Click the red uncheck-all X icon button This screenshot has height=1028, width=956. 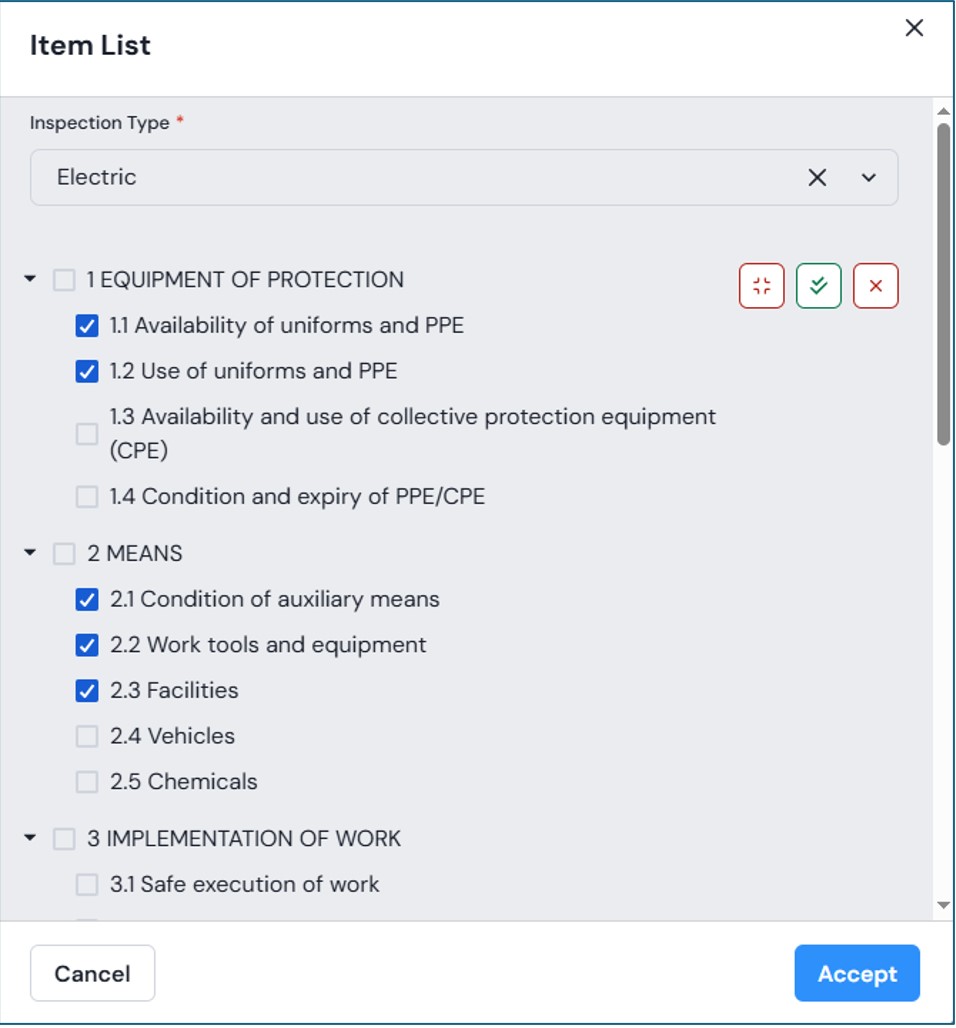(x=876, y=286)
